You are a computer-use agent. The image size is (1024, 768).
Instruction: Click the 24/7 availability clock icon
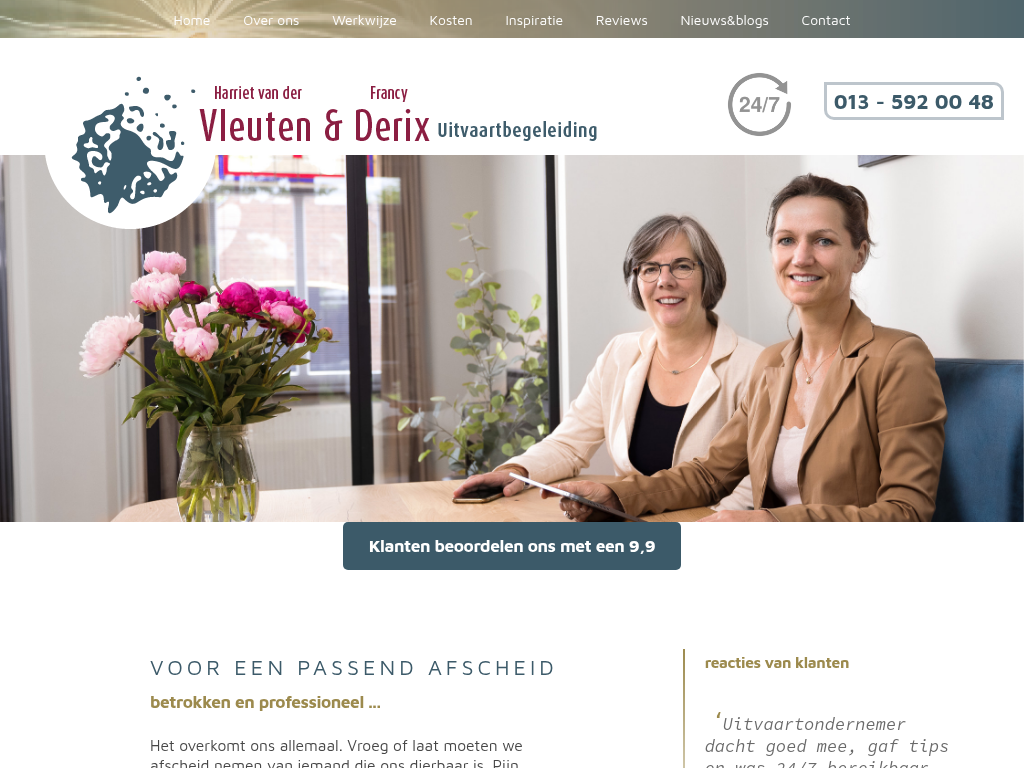click(759, 104)
